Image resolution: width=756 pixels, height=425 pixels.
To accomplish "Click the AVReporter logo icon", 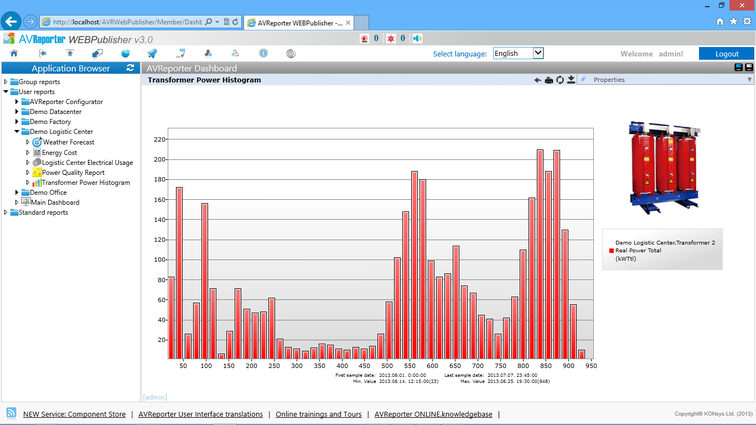I will pyautogui.click(x=9, y=39).
